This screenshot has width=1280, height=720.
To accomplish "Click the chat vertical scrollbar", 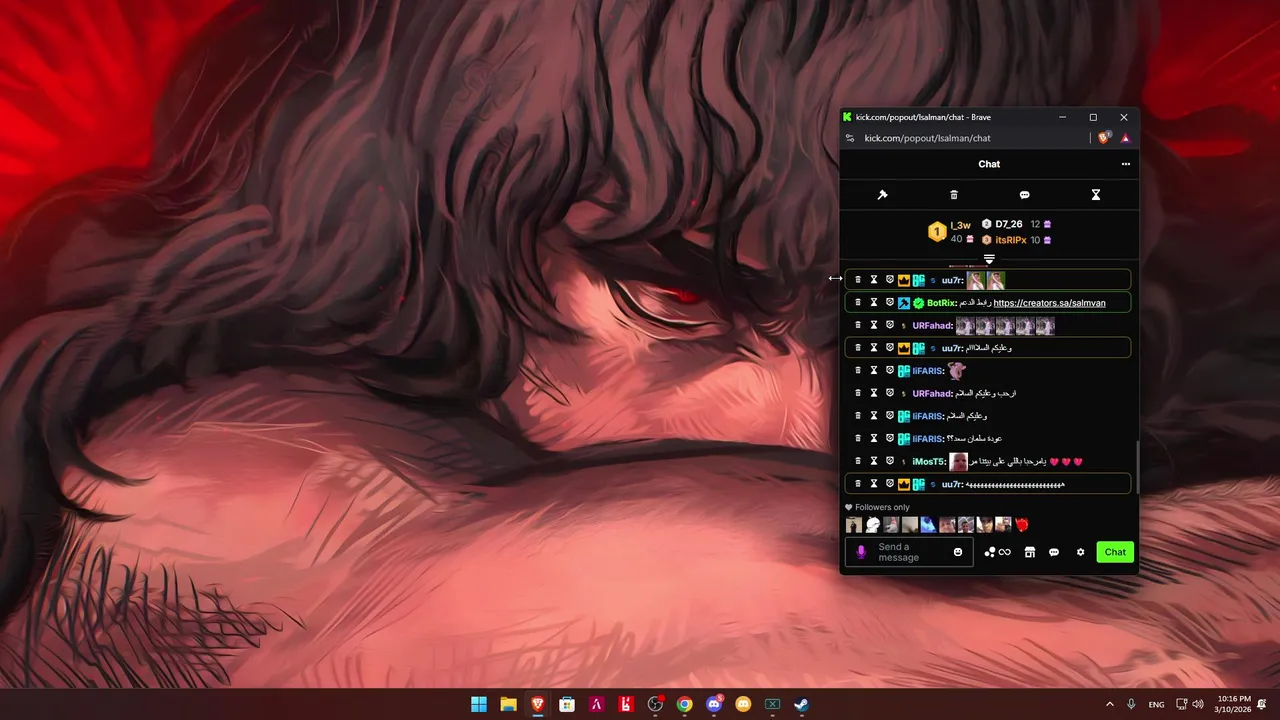I will tap(1137, 468).
